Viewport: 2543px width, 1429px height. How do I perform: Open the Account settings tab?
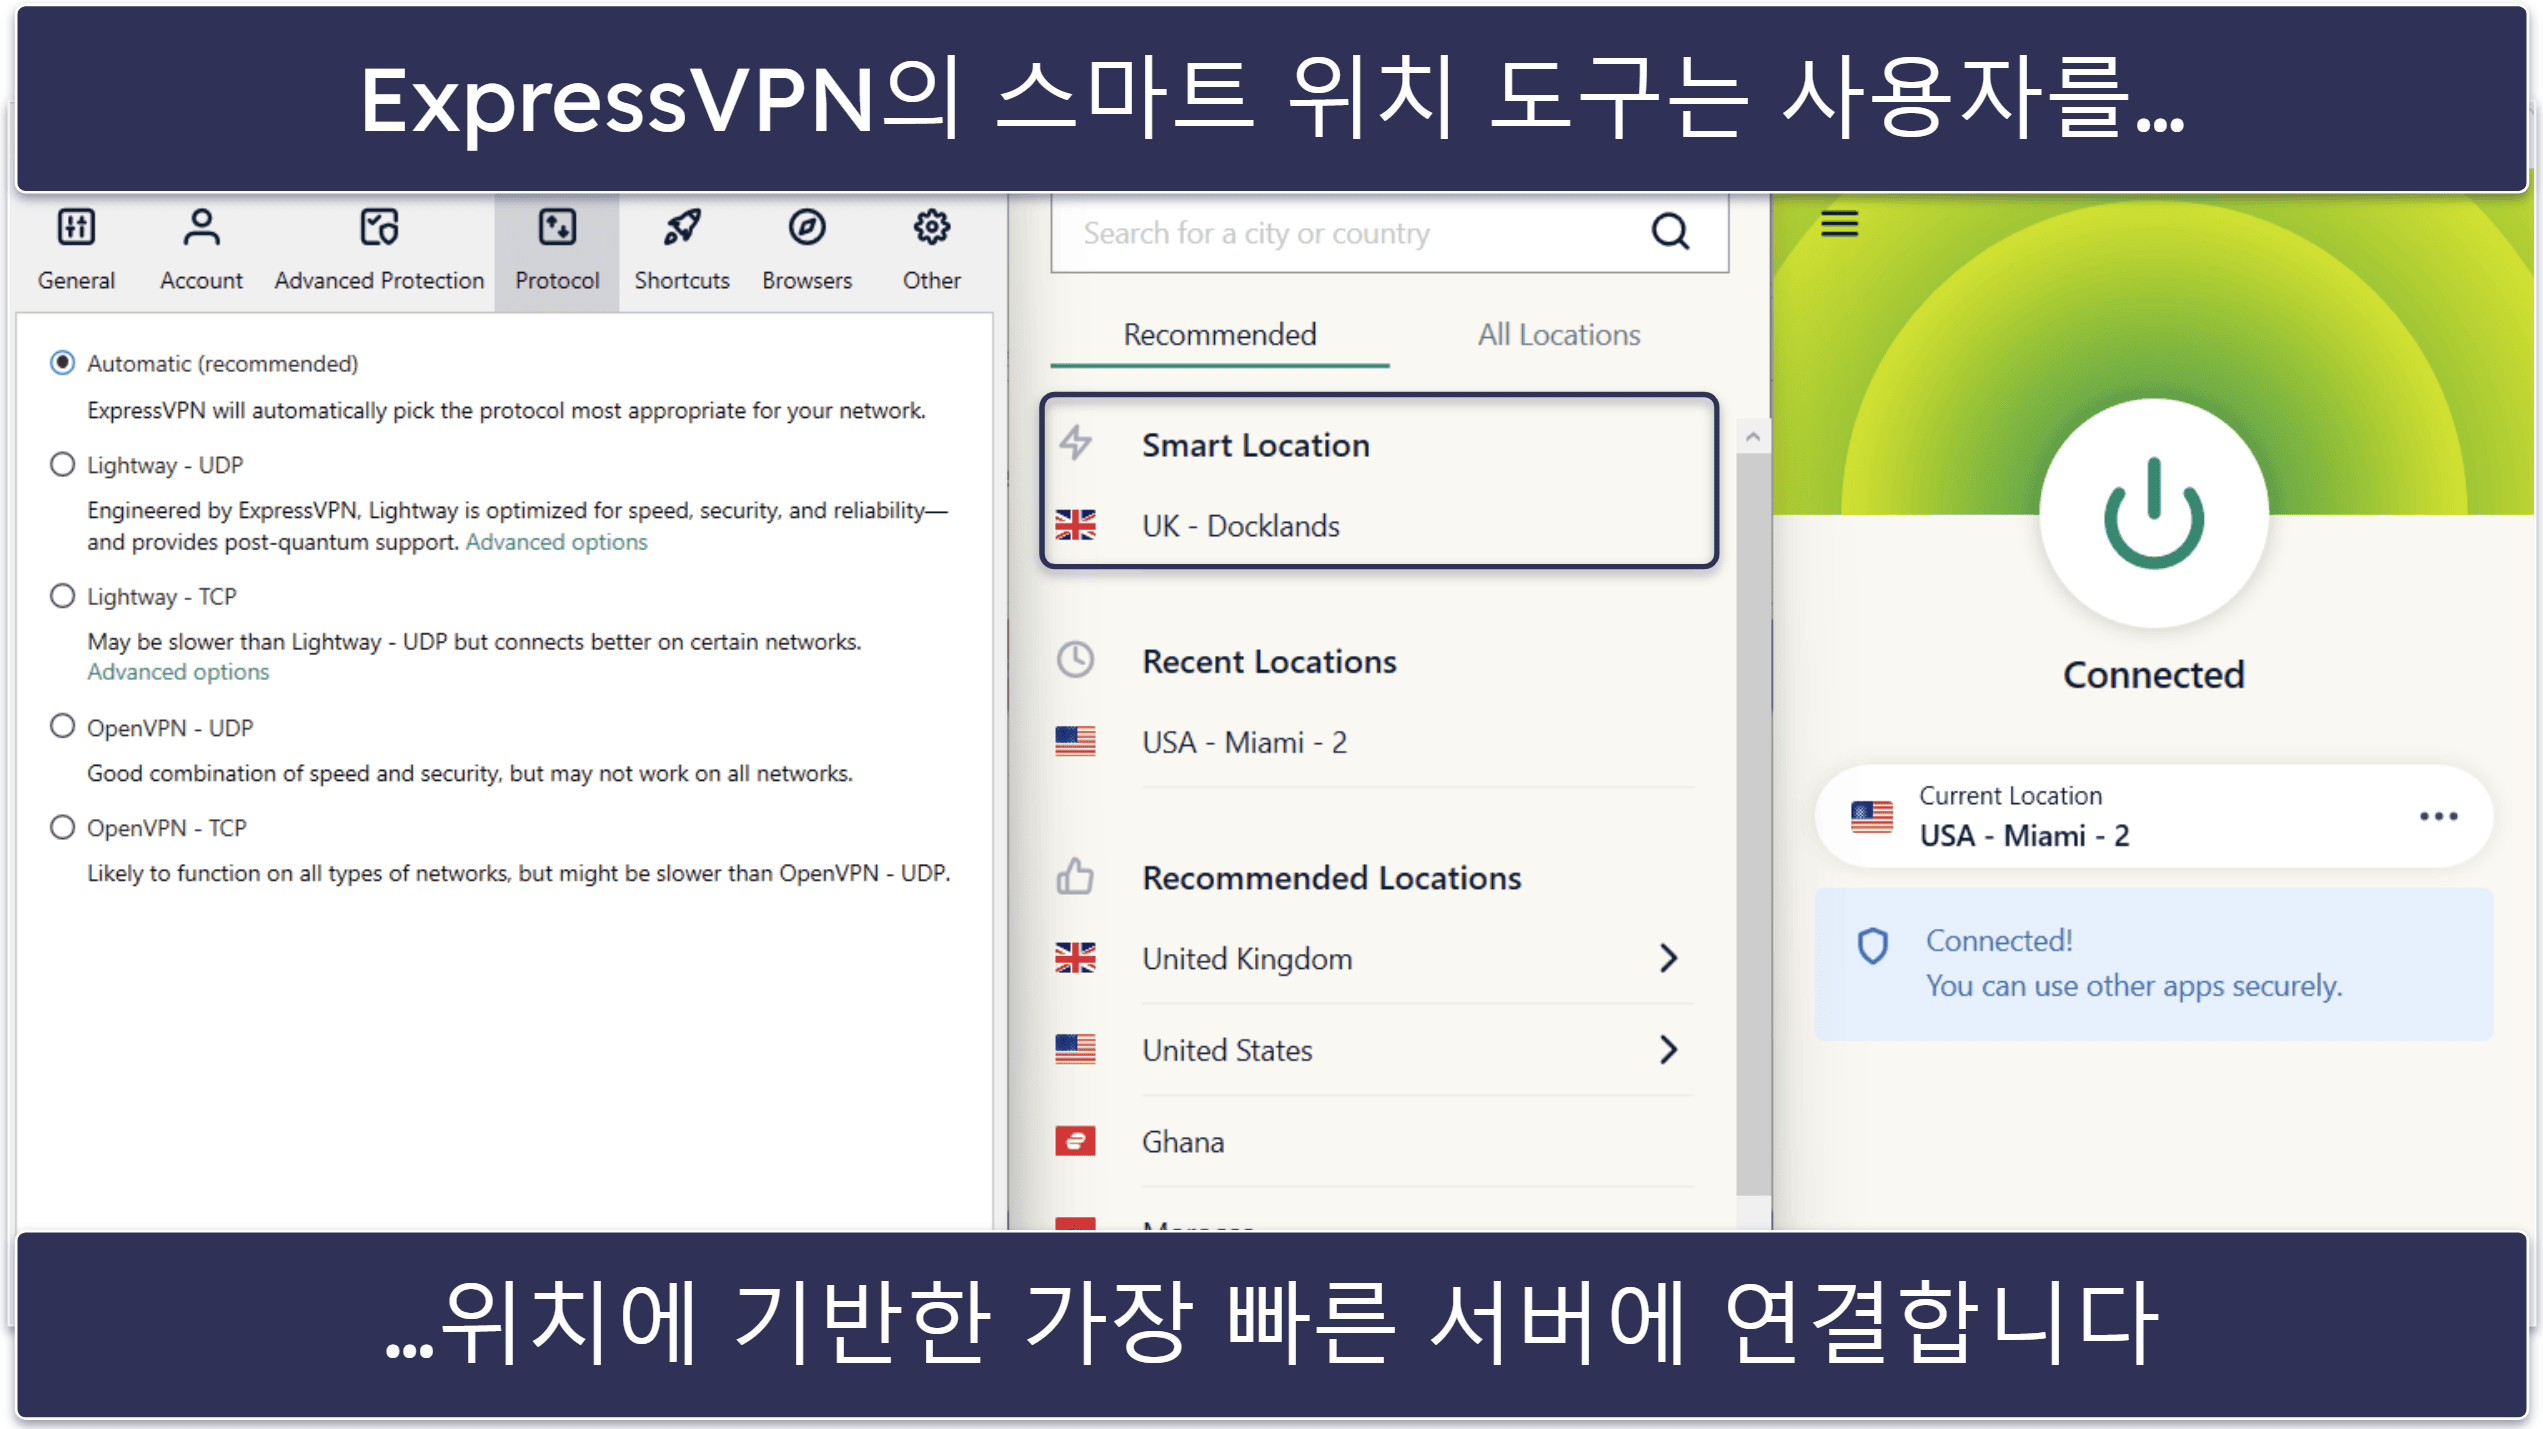tap(201, 251)
